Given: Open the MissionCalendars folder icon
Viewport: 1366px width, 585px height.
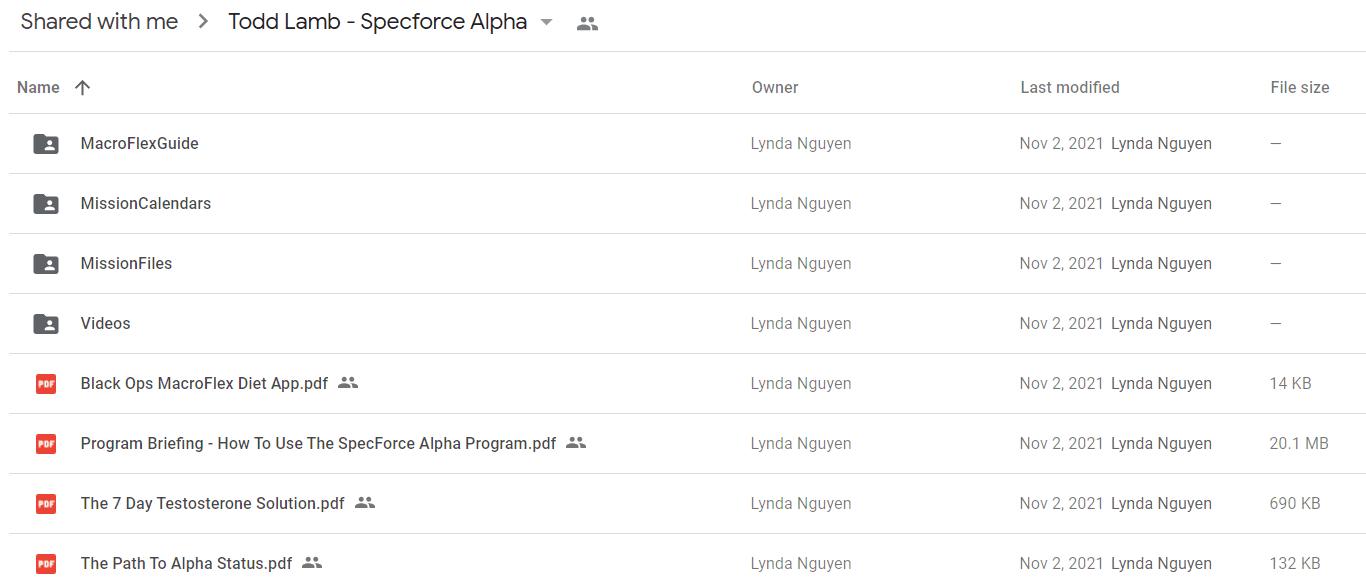Looking at the screenshot, I should (x=46, y=204).
